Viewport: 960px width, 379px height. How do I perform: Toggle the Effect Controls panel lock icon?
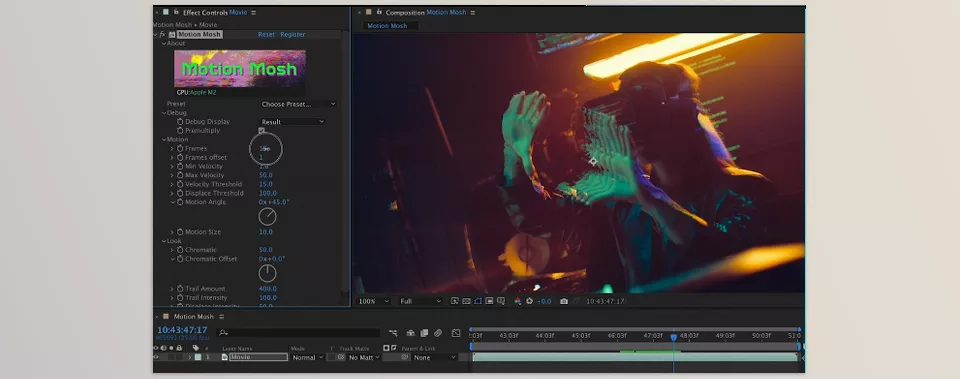pyautogui.click(x=176, y=12)
